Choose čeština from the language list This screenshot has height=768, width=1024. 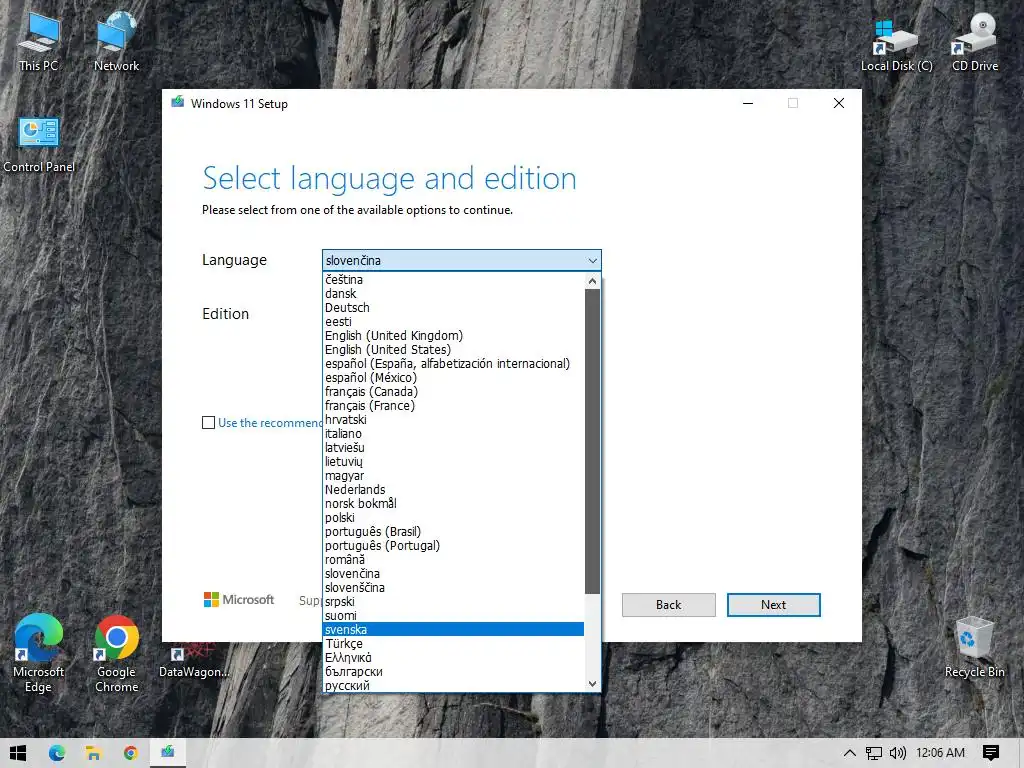click(x=454, y=280)
